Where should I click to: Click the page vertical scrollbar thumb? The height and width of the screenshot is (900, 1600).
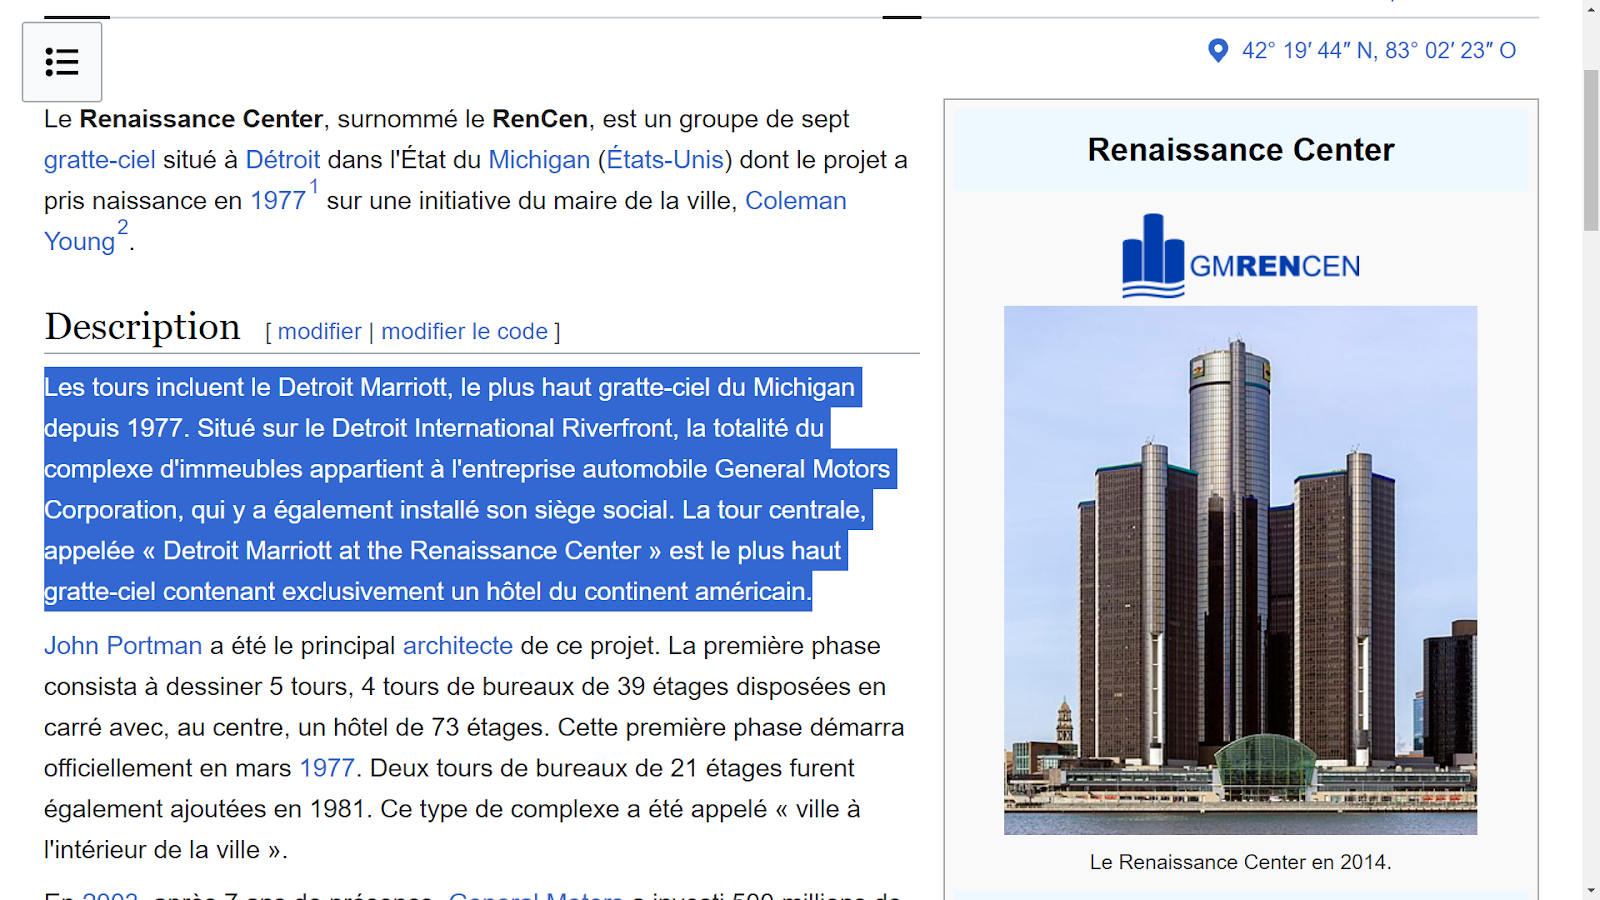(x=1591, y=150)
